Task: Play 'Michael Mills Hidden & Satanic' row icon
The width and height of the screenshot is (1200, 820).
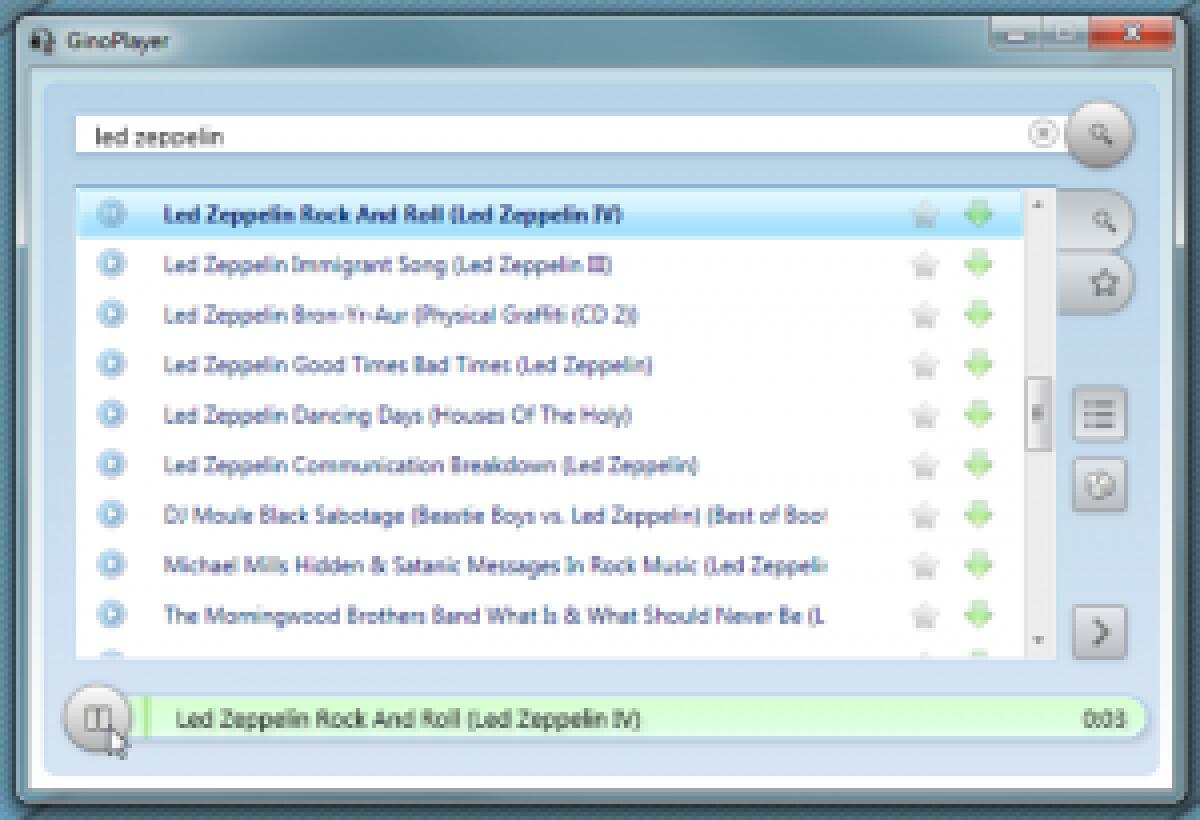Action: coord(111,564)
